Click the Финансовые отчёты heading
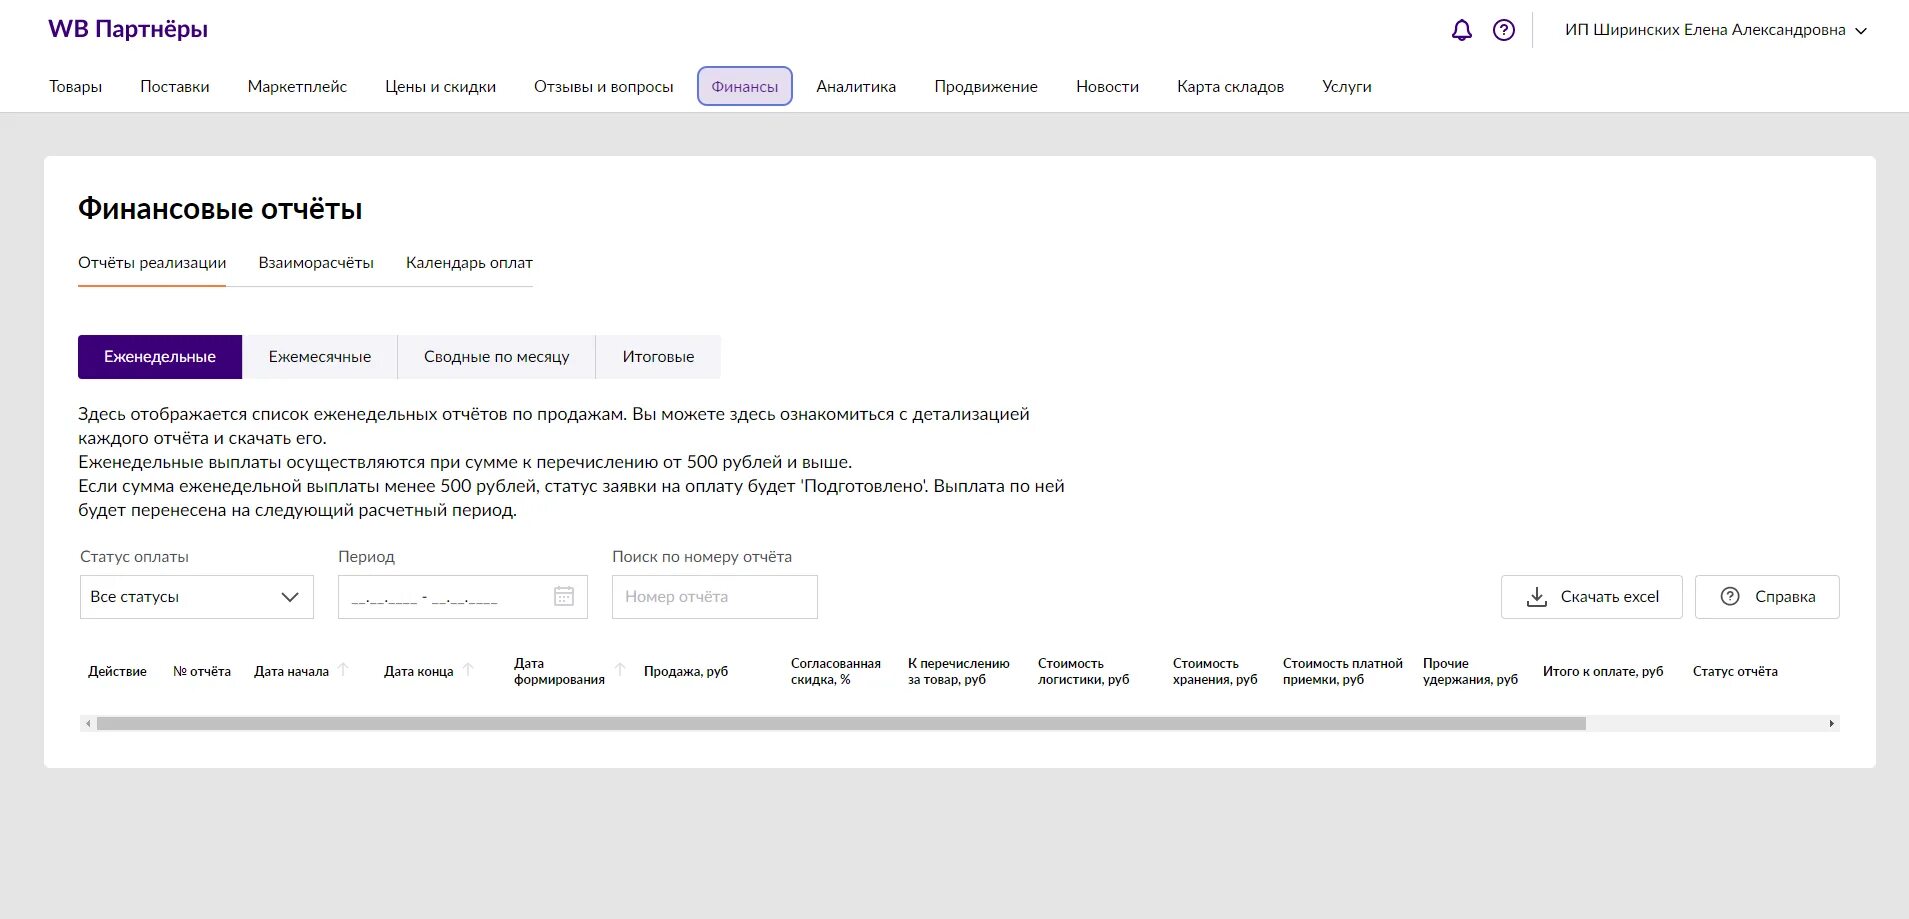 (x=220, y=209)
